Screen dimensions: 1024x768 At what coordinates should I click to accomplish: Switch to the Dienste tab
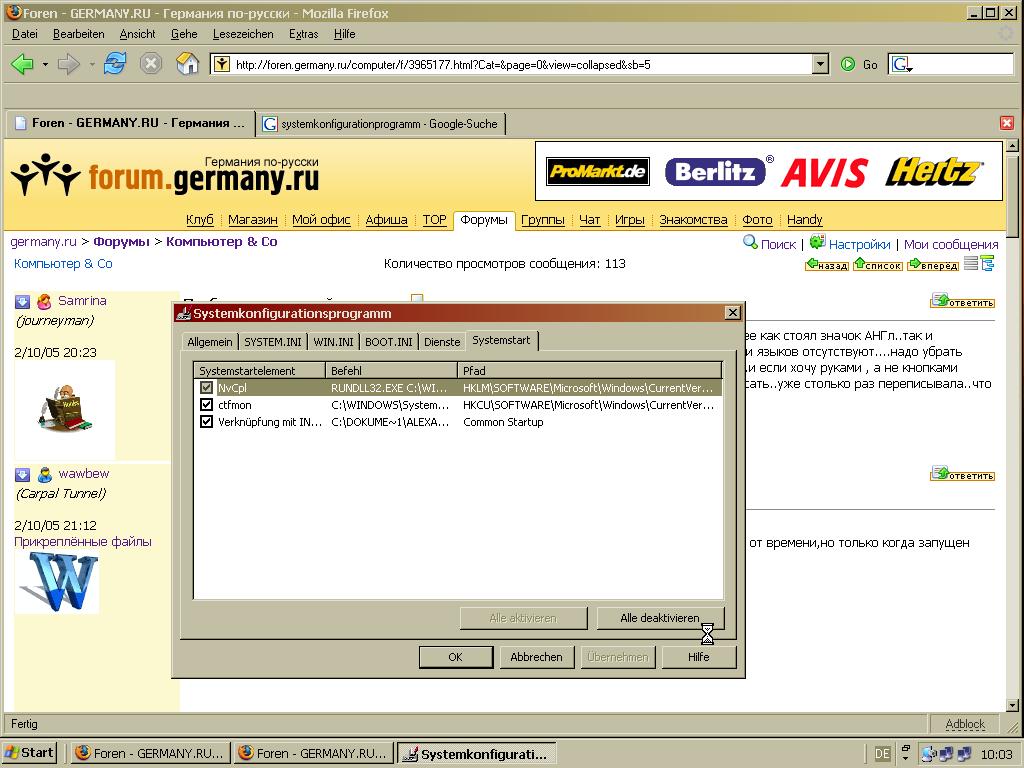point(442,342)
